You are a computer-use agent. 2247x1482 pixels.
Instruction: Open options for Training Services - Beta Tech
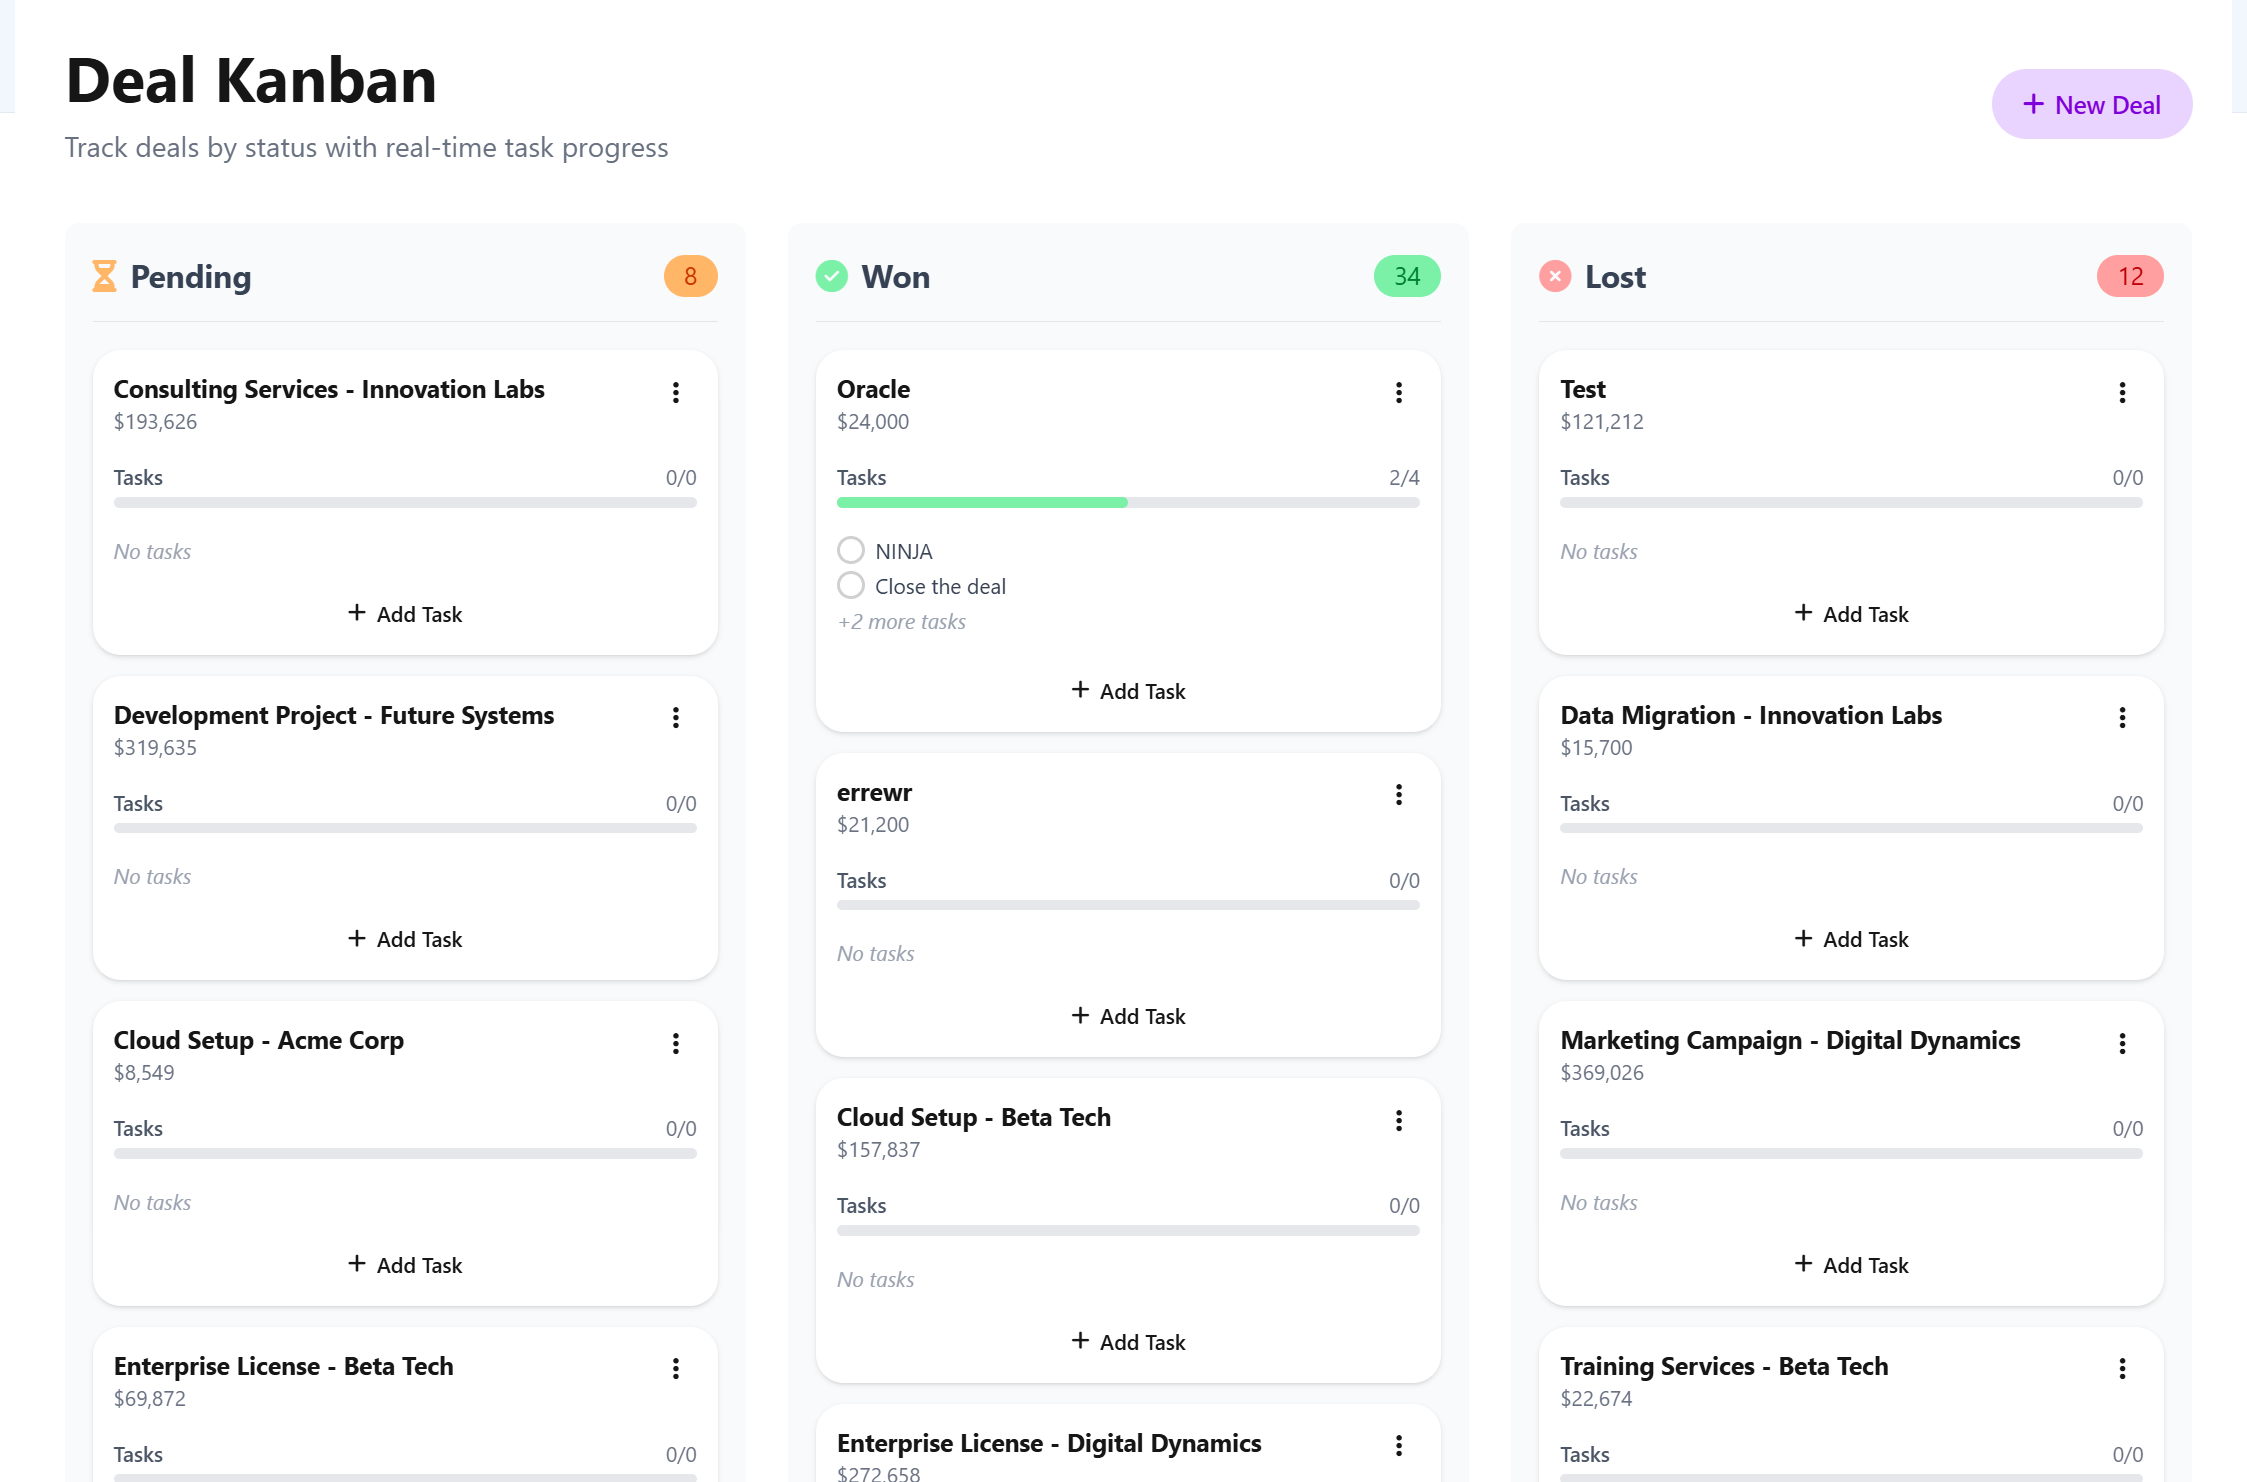2122,1368
